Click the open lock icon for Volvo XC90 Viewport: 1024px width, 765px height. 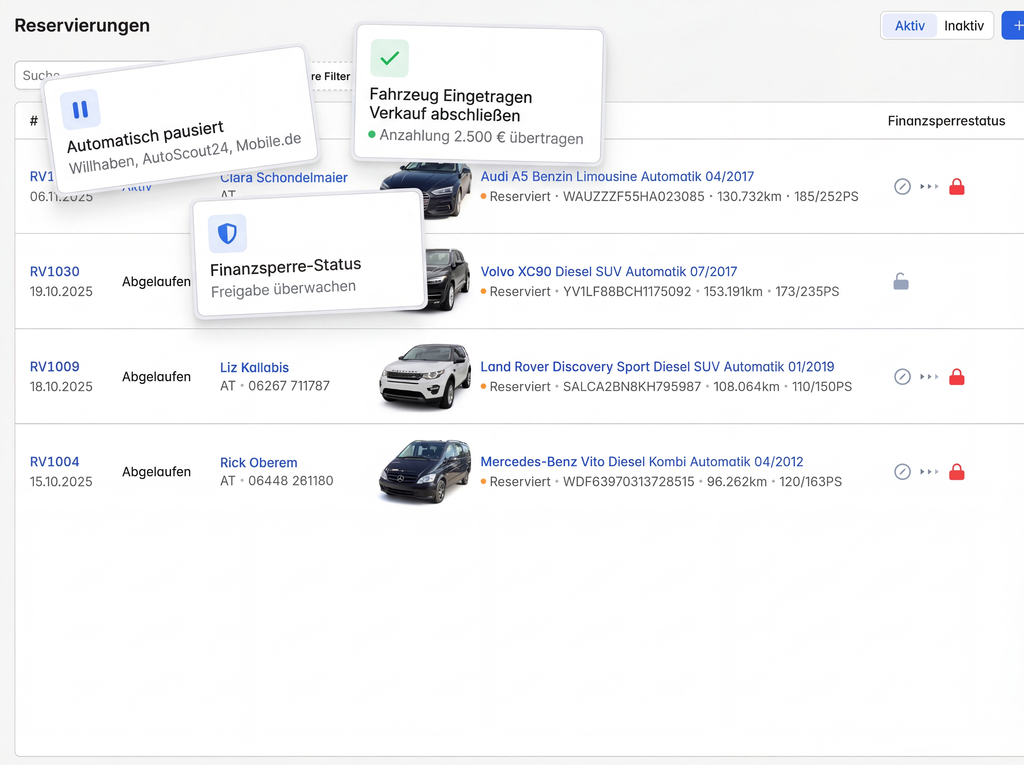click(x=901, y=282)
